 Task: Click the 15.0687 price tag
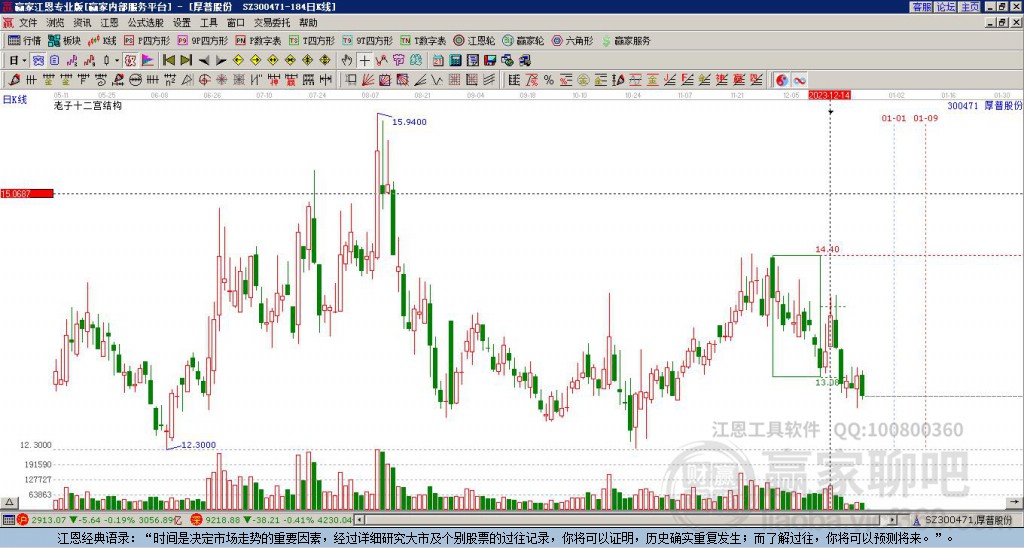tap(27, 194)
